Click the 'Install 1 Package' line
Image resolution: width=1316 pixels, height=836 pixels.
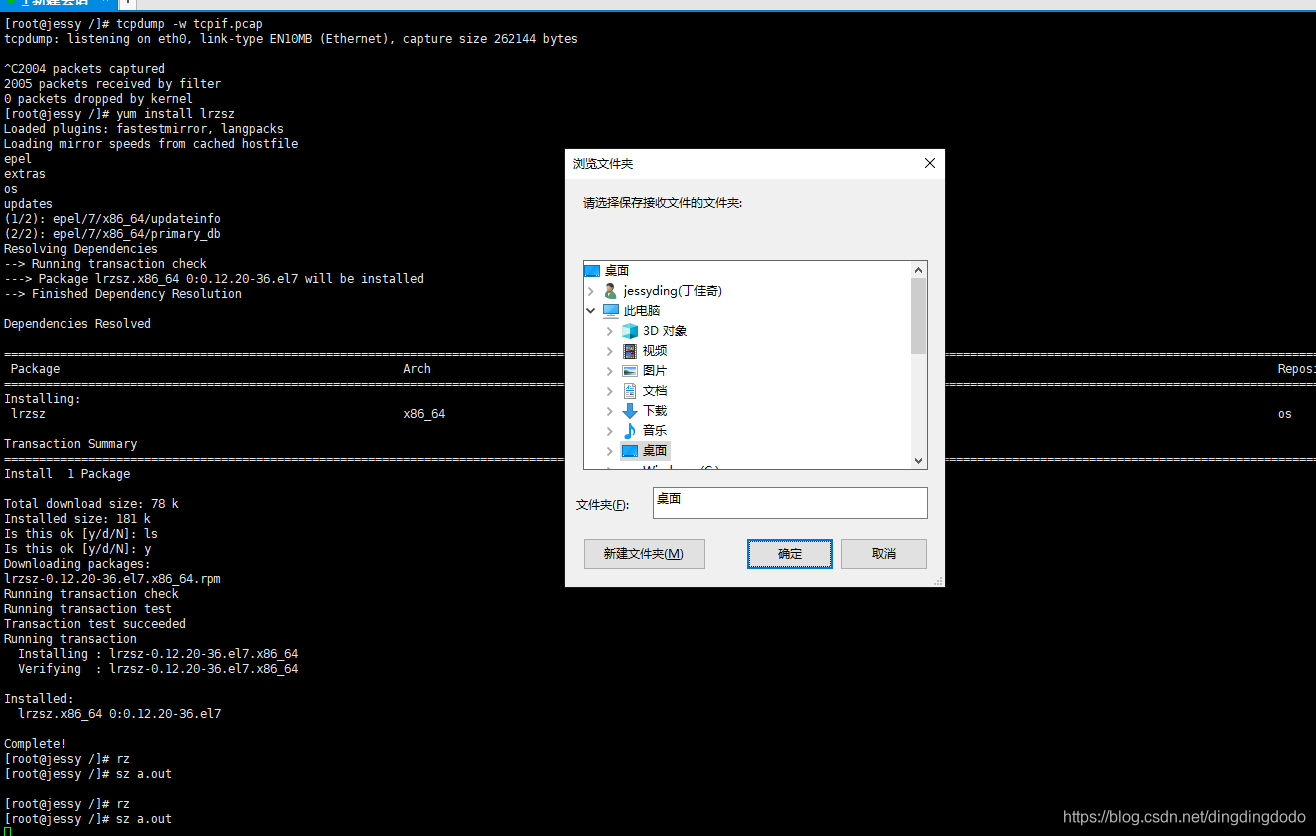click(67, 474)
